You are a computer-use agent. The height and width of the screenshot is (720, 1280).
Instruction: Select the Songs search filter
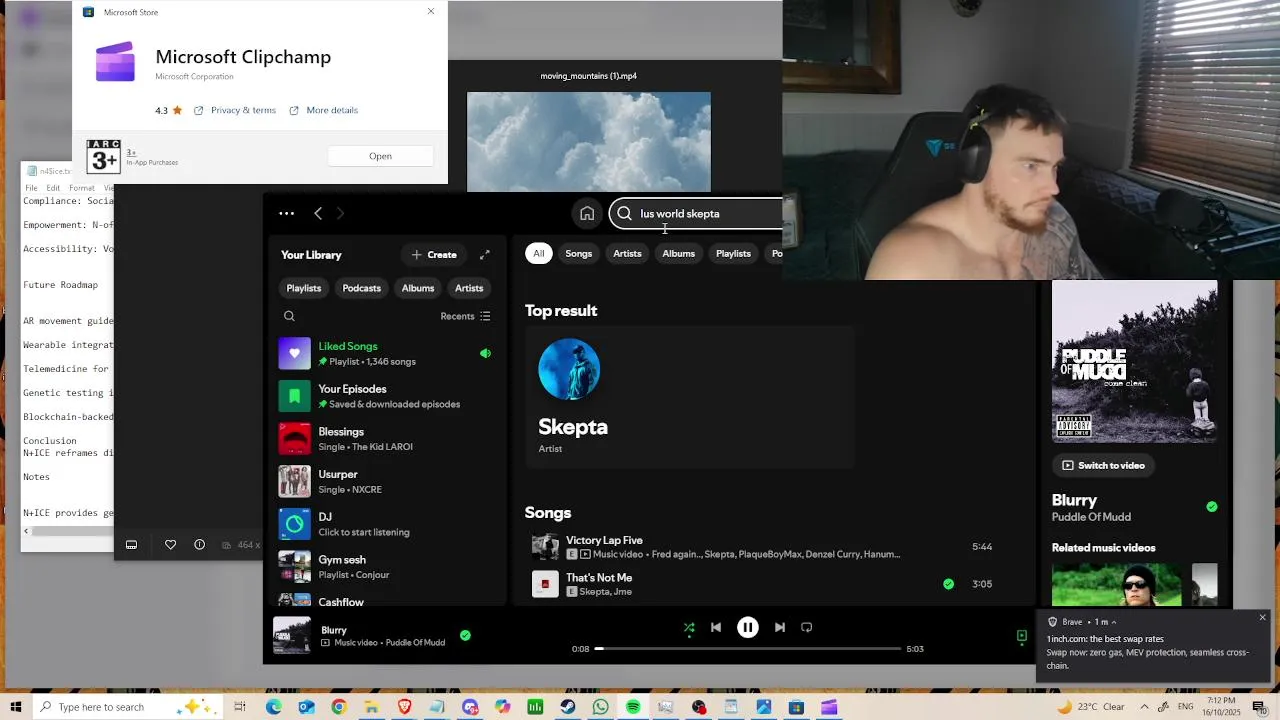pyautogui.click(x=579, y=254)
